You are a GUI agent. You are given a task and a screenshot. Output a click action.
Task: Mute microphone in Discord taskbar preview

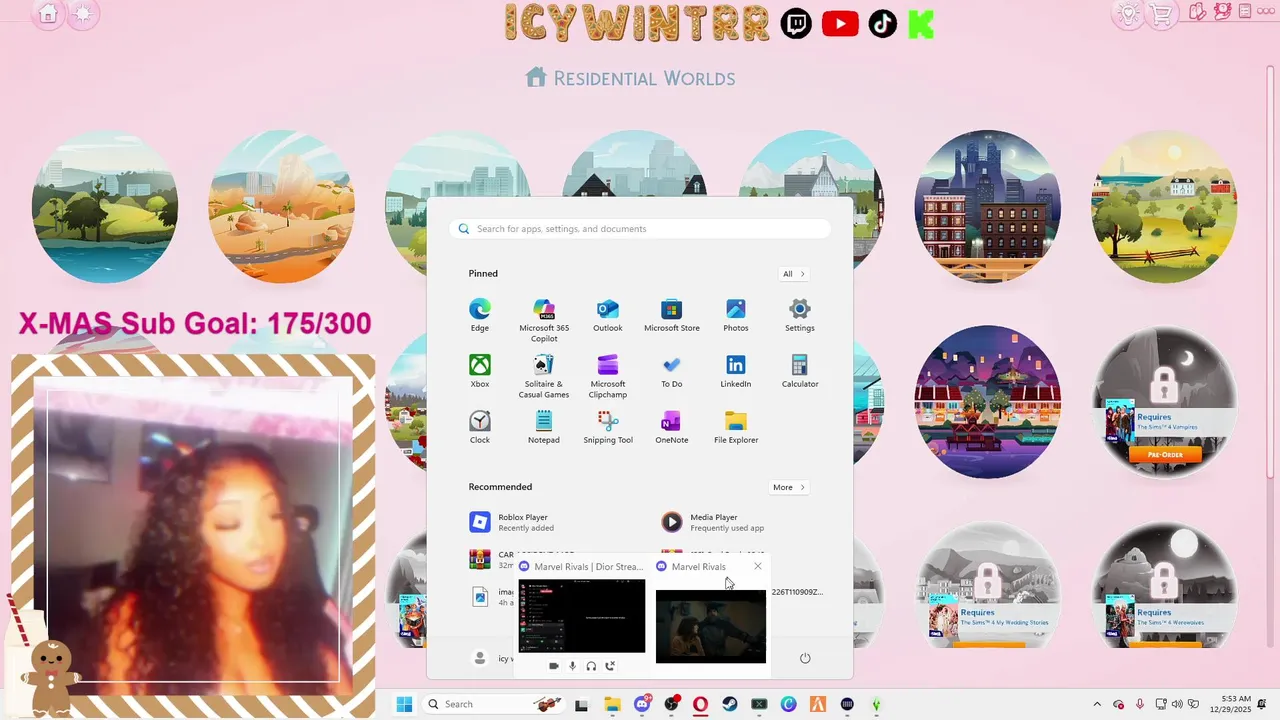coord(573,666)
